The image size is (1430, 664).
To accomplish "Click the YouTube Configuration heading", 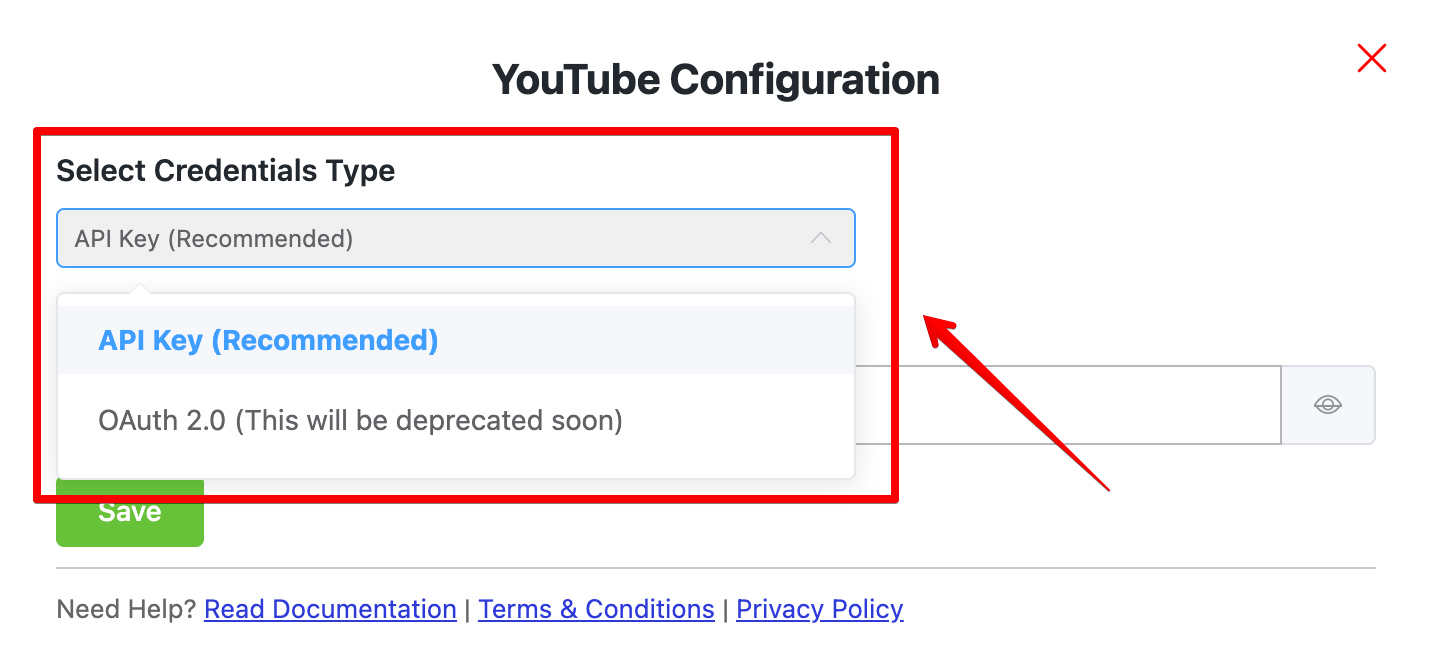I will (715, 80).
